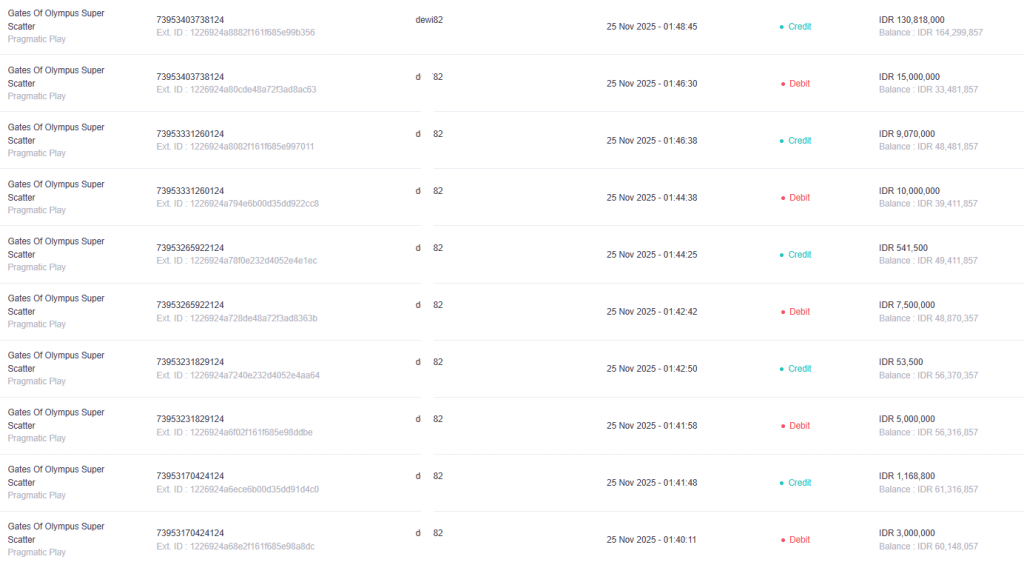1024x565 pixels.
Task: Click the red Debit dot at 01:44:38
Action: point(782,198)
